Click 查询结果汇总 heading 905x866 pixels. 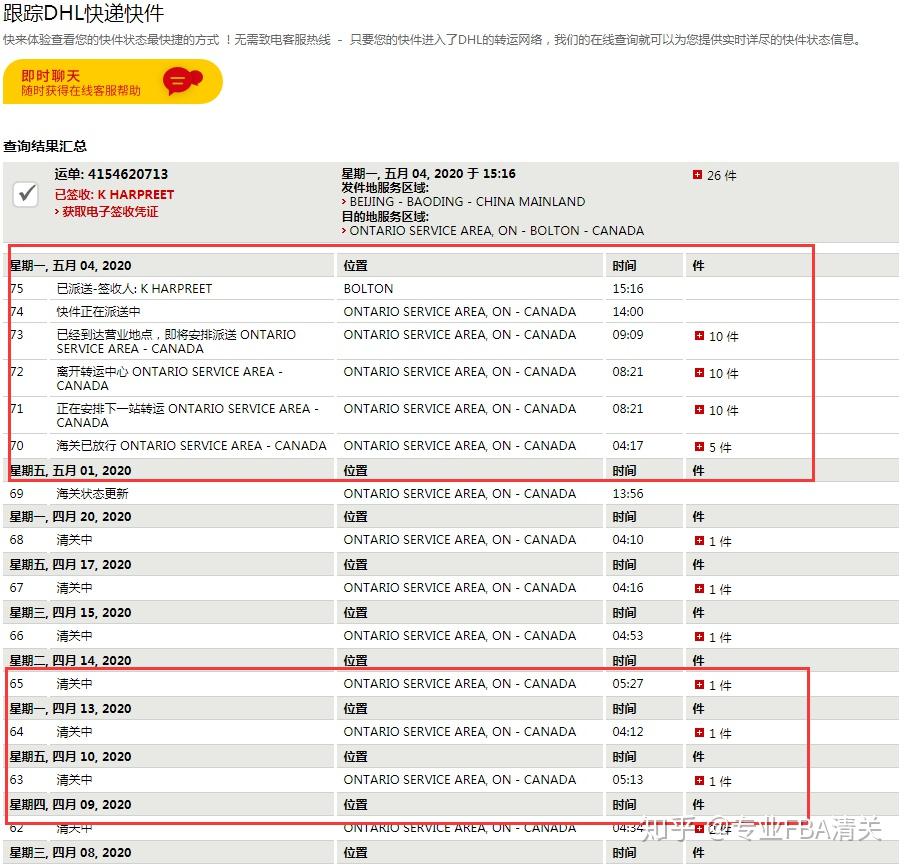click(45, 146)
